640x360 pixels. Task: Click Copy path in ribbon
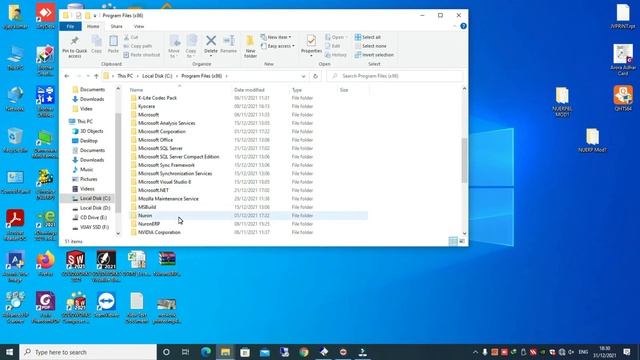[138, 46]
